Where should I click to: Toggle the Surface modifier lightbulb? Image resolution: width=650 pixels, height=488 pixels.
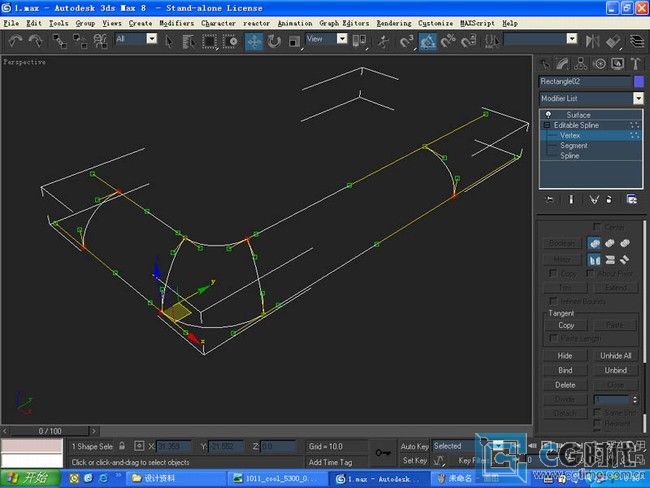tap(548, 115)
